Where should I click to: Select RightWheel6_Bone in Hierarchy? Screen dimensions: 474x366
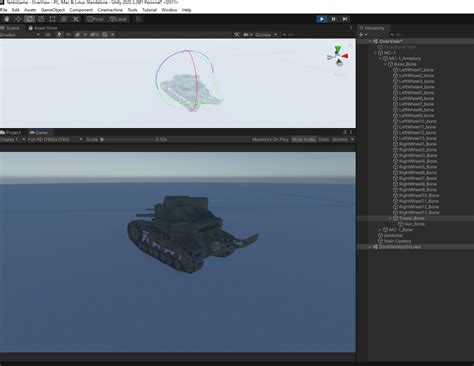(417, 173)
